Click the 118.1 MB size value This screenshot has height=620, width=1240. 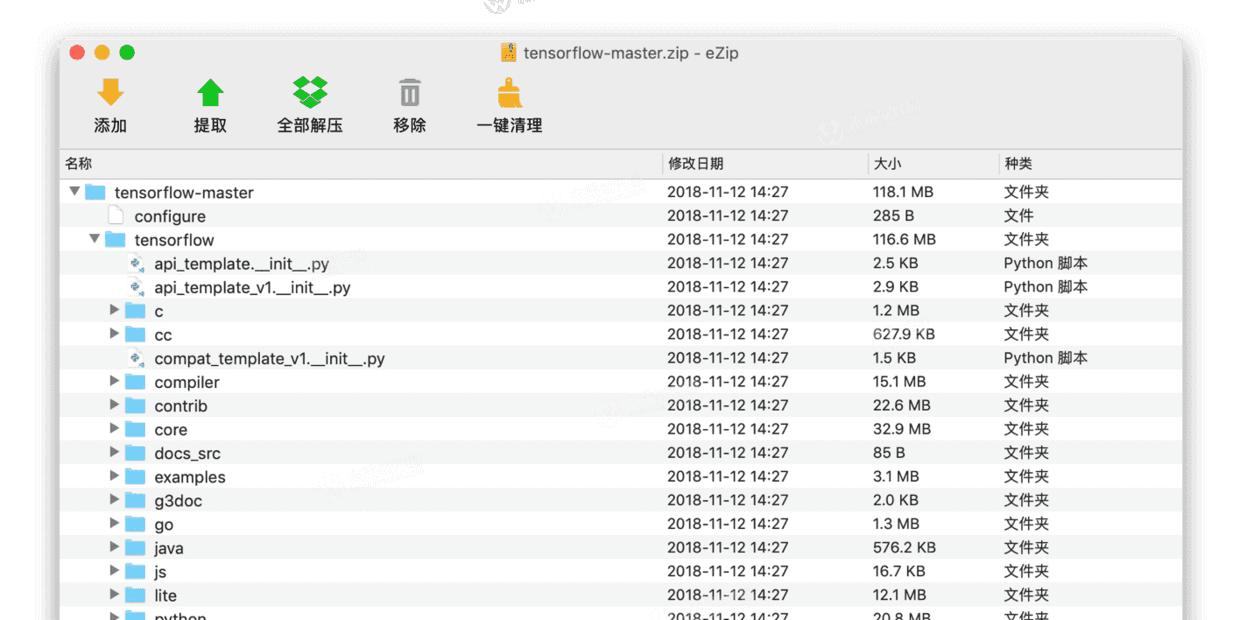click(903, 192)
